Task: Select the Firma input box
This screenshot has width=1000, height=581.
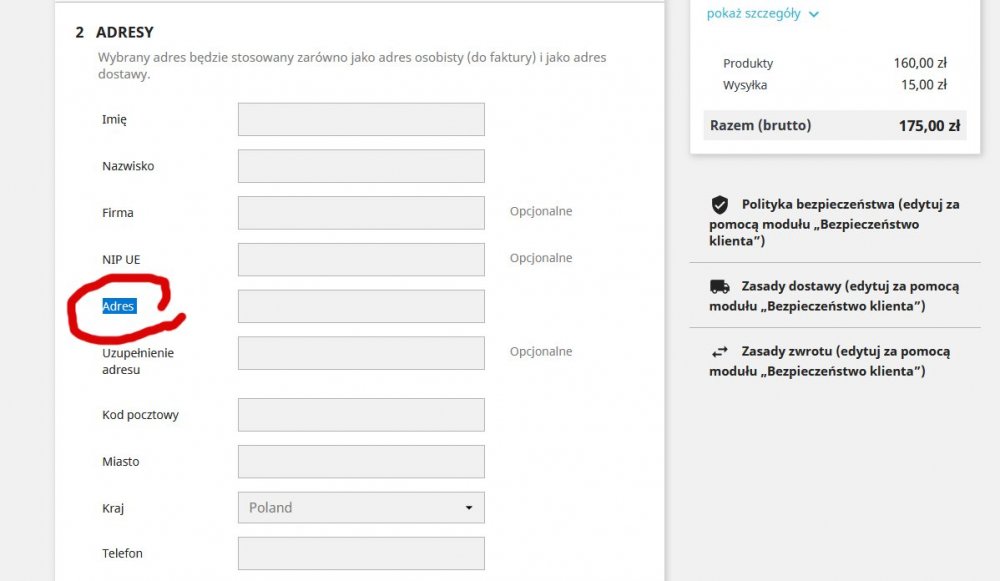Action: tap(360, 212)
